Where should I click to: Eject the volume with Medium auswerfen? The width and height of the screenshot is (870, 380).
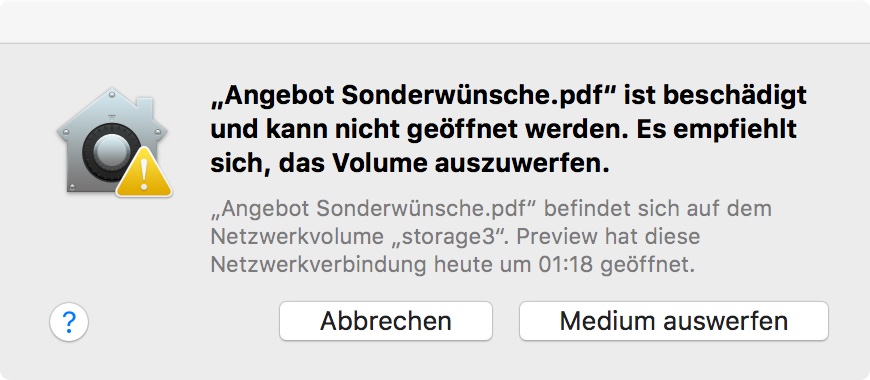(x=674, y=321)
